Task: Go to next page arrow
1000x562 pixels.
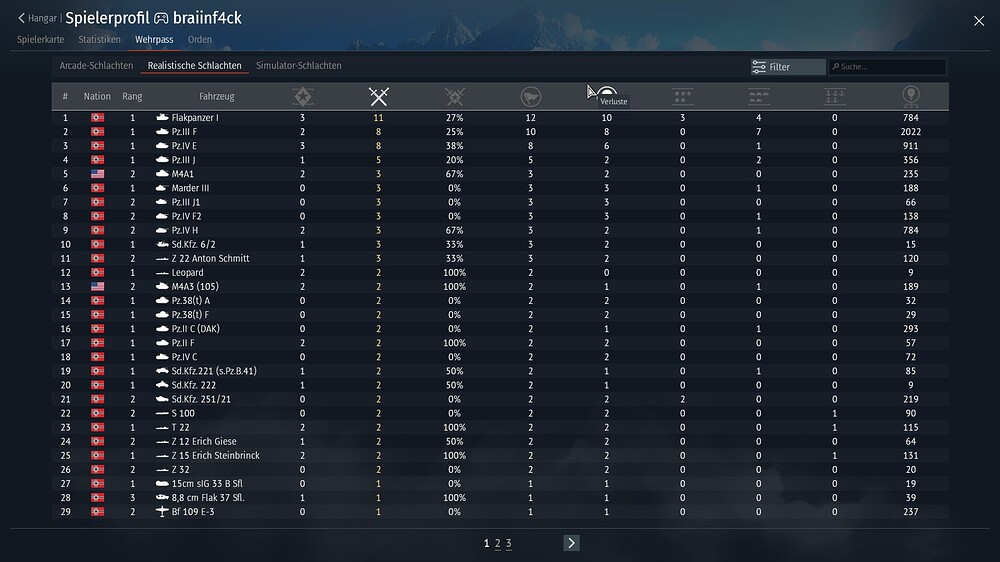Action: [571, 543]
